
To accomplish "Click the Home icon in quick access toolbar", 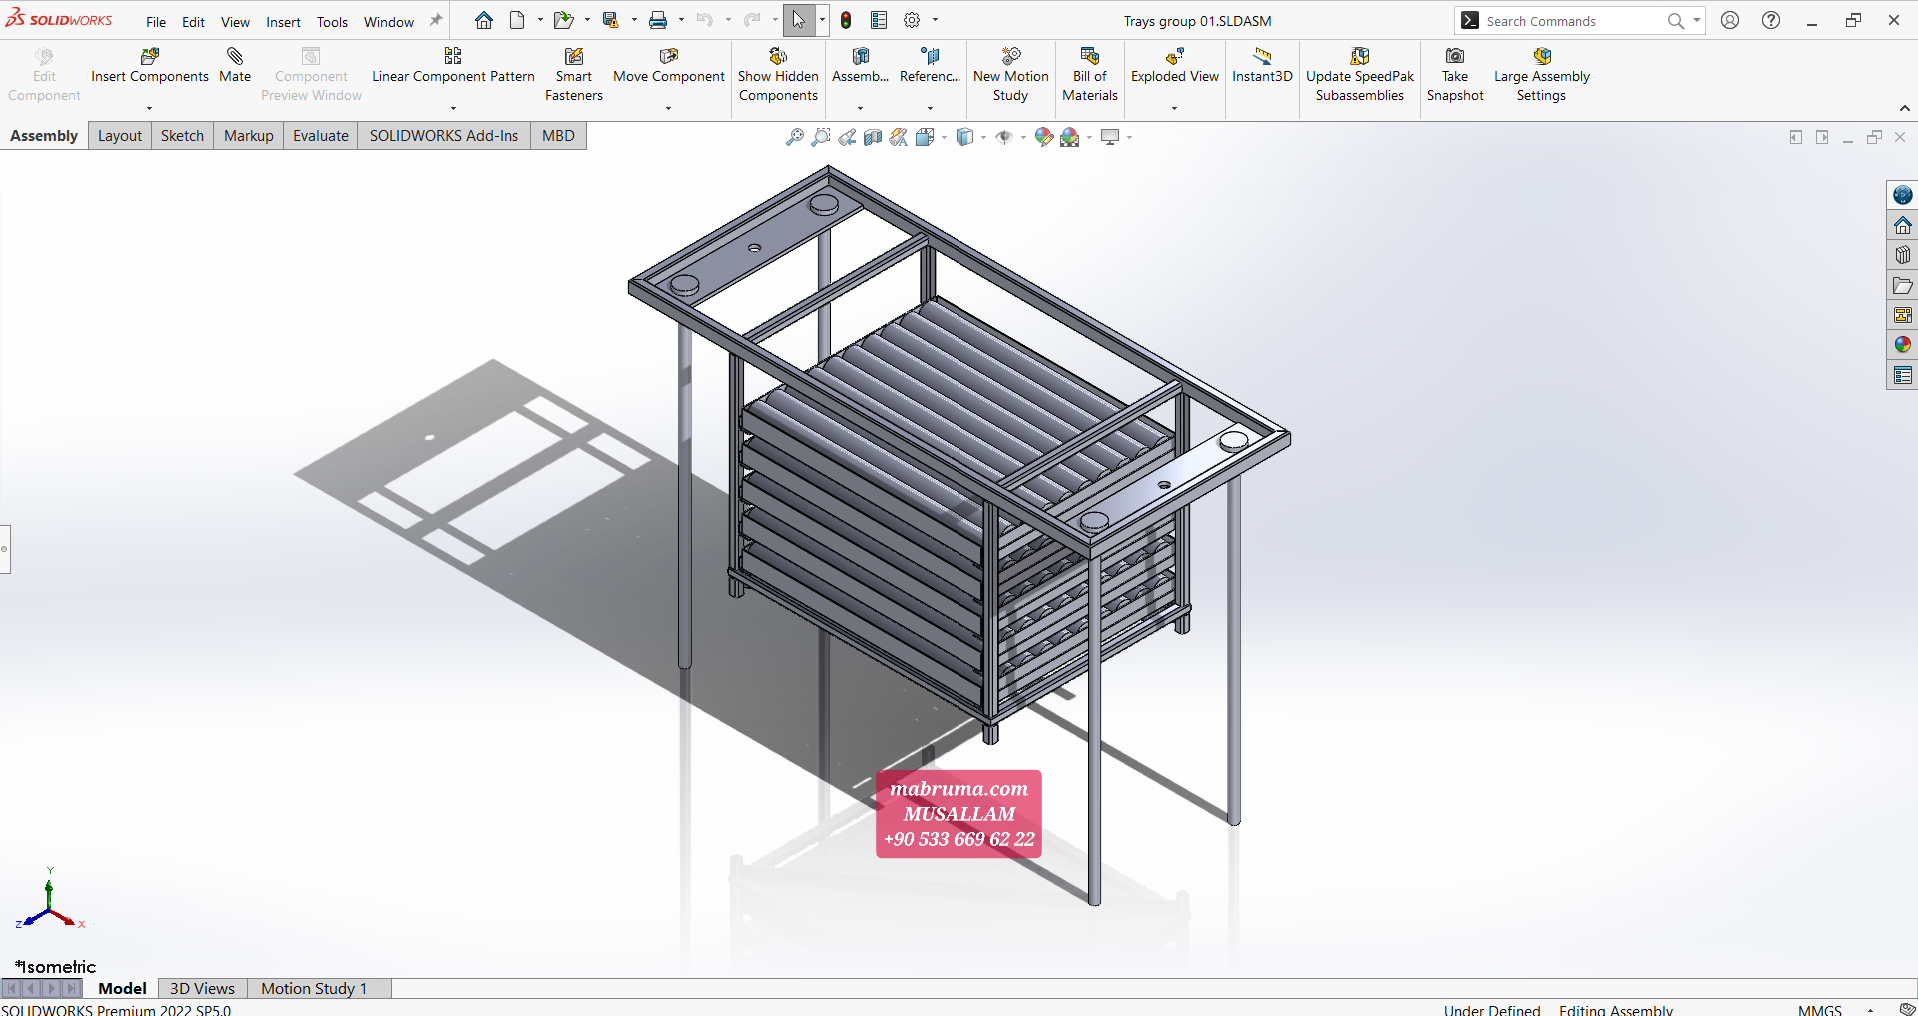I will 484,20.
